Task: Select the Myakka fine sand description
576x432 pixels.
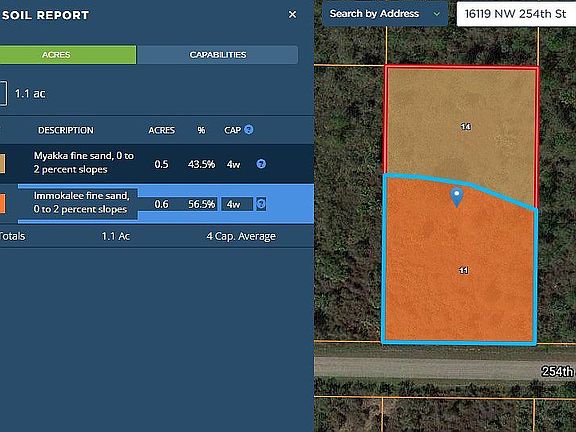Action: 84,162
